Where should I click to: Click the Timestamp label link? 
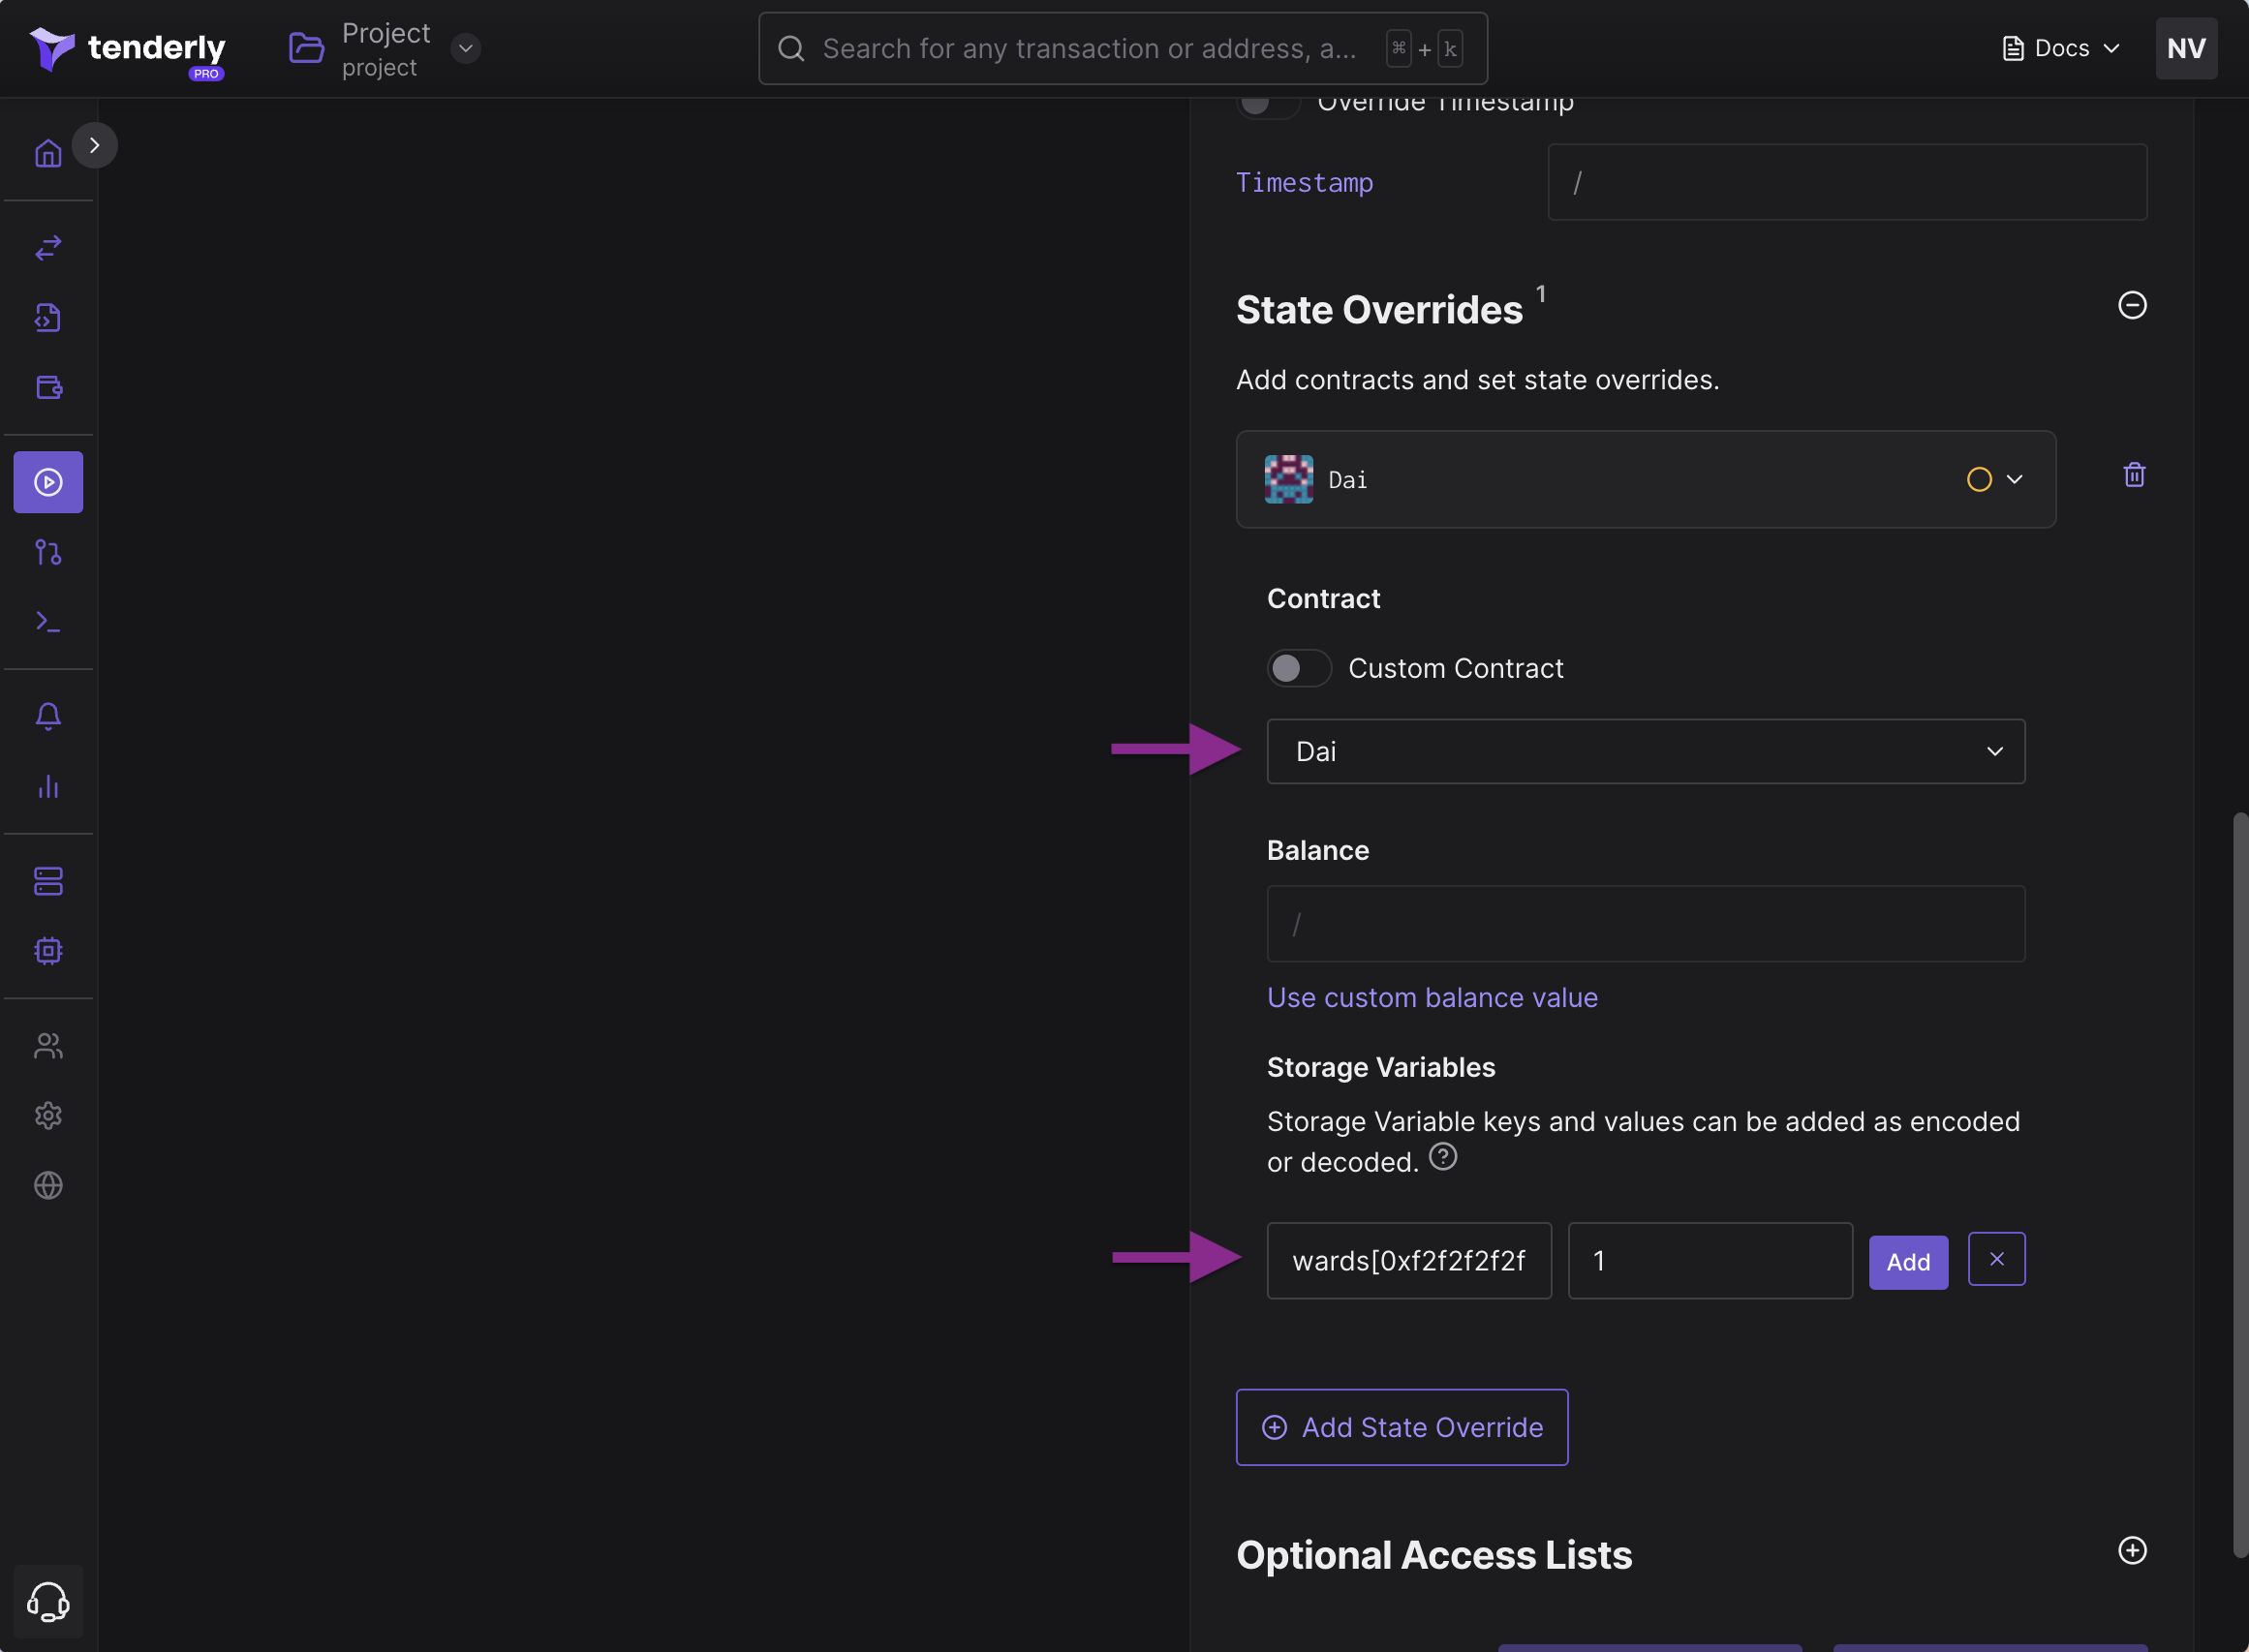(x=1304, y=182)
